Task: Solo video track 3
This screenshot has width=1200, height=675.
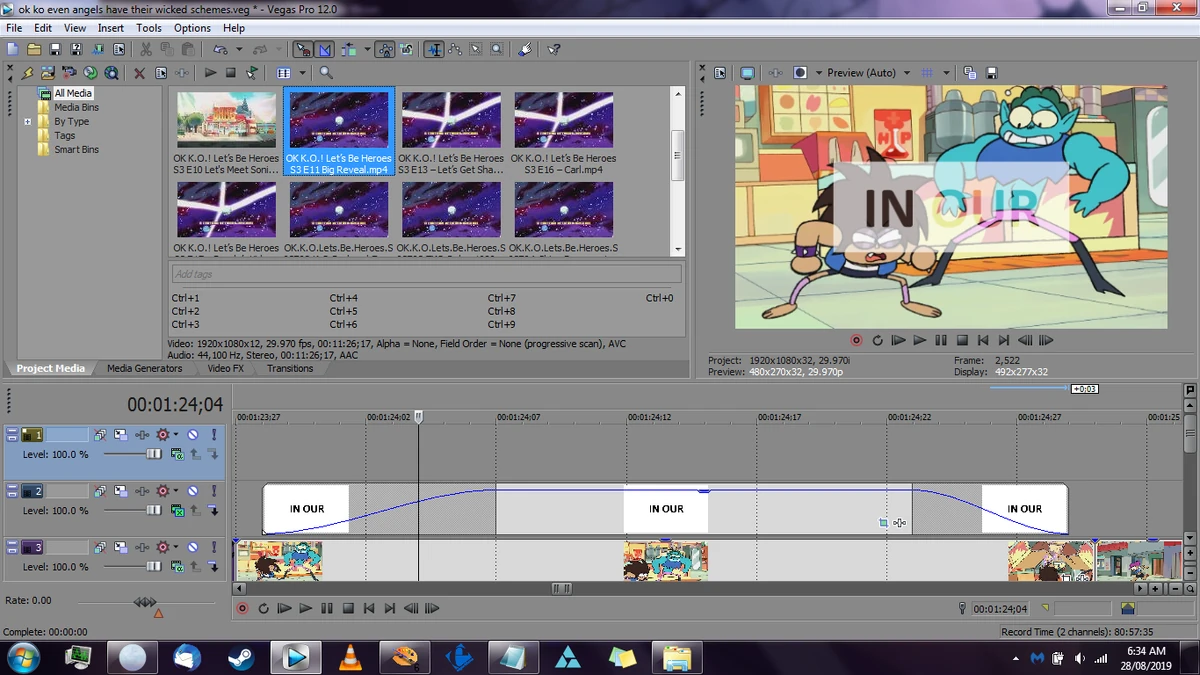Action: pyautogui.click(x=213, y=547)
